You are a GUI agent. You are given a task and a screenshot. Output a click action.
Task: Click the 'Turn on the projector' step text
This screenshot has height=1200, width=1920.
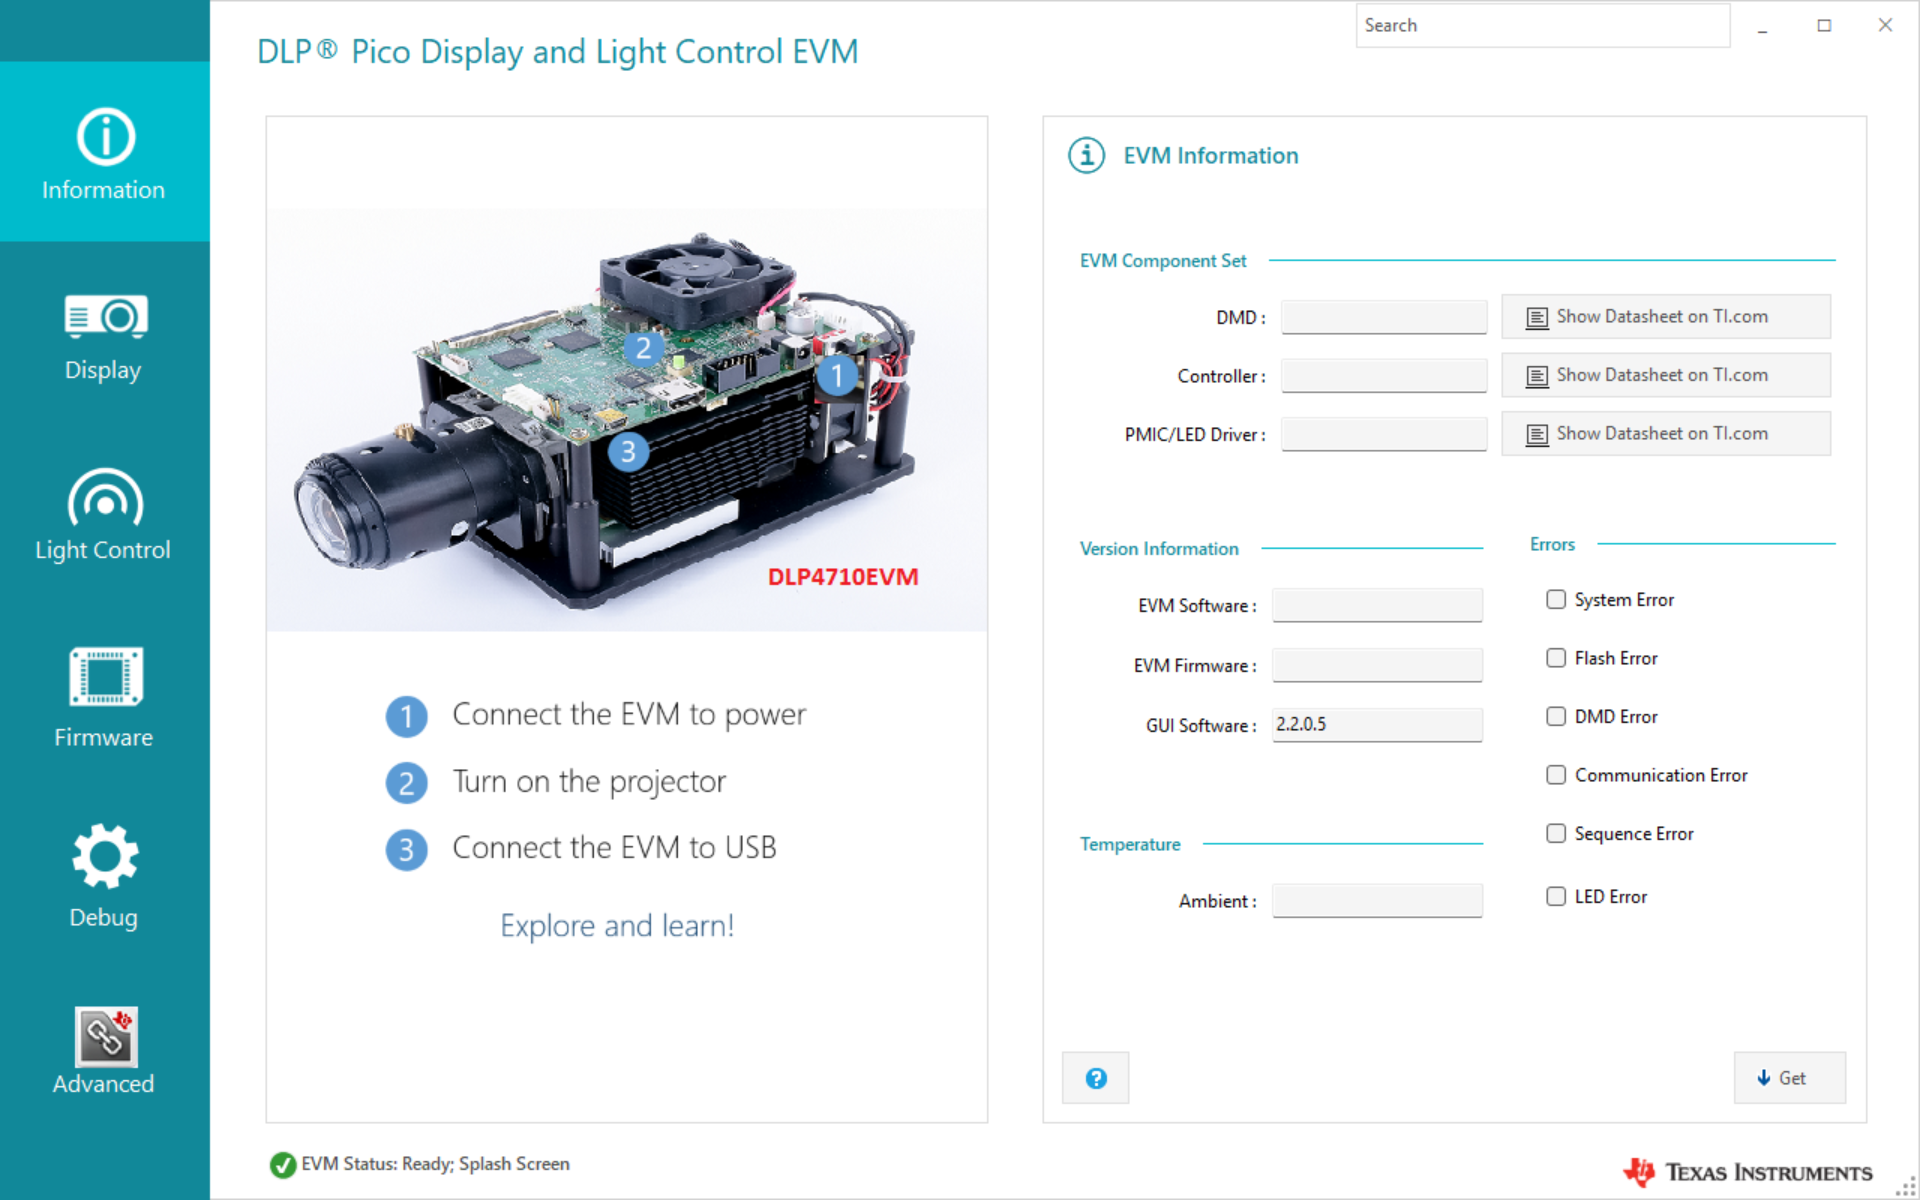589,781
